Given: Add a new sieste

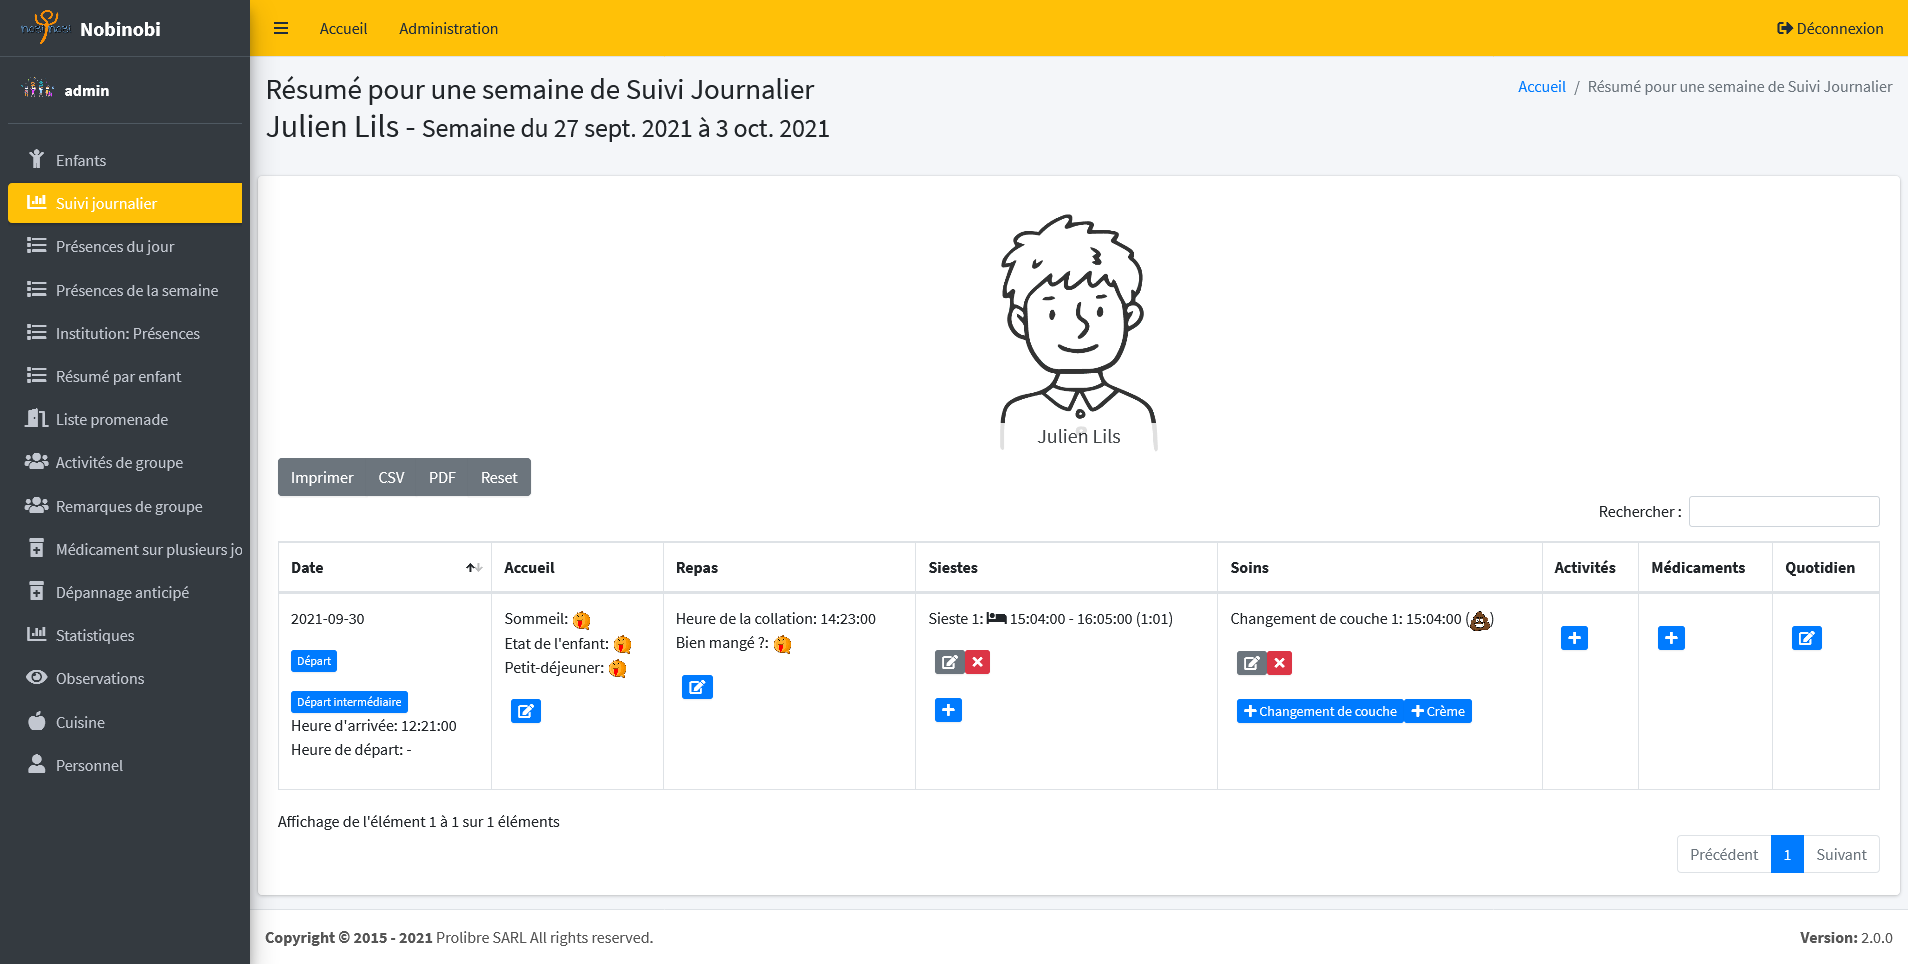Looking at the screenshot, I should click(948, 710).
